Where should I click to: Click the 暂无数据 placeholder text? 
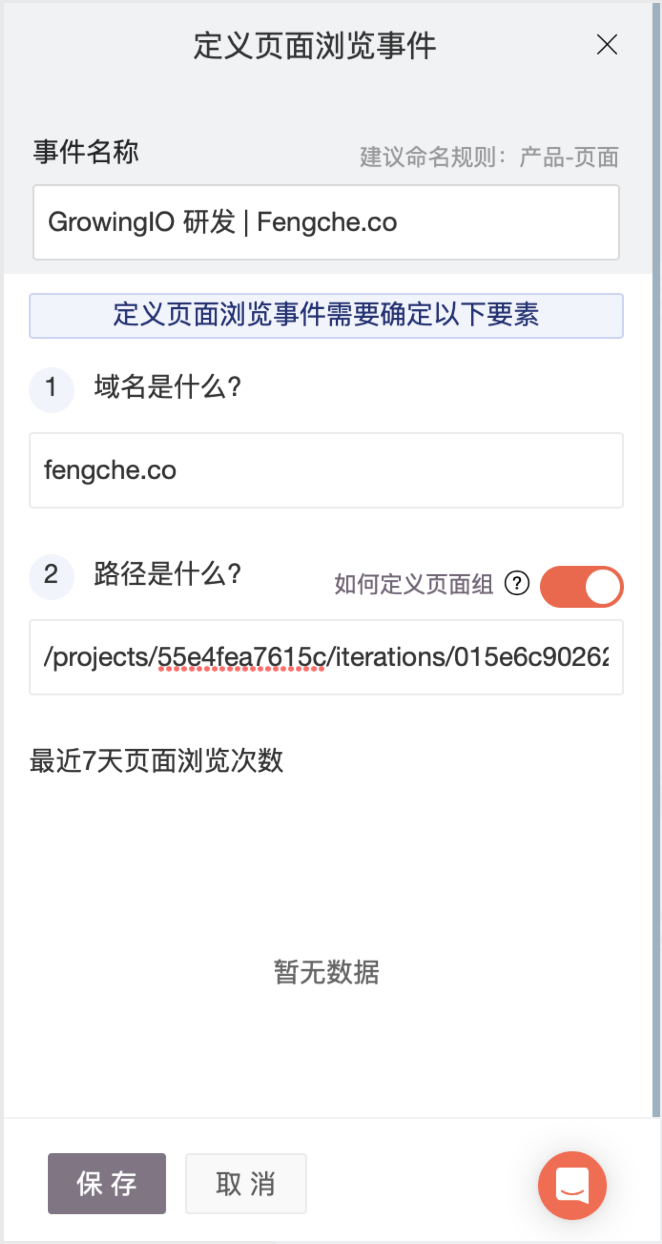326,972
